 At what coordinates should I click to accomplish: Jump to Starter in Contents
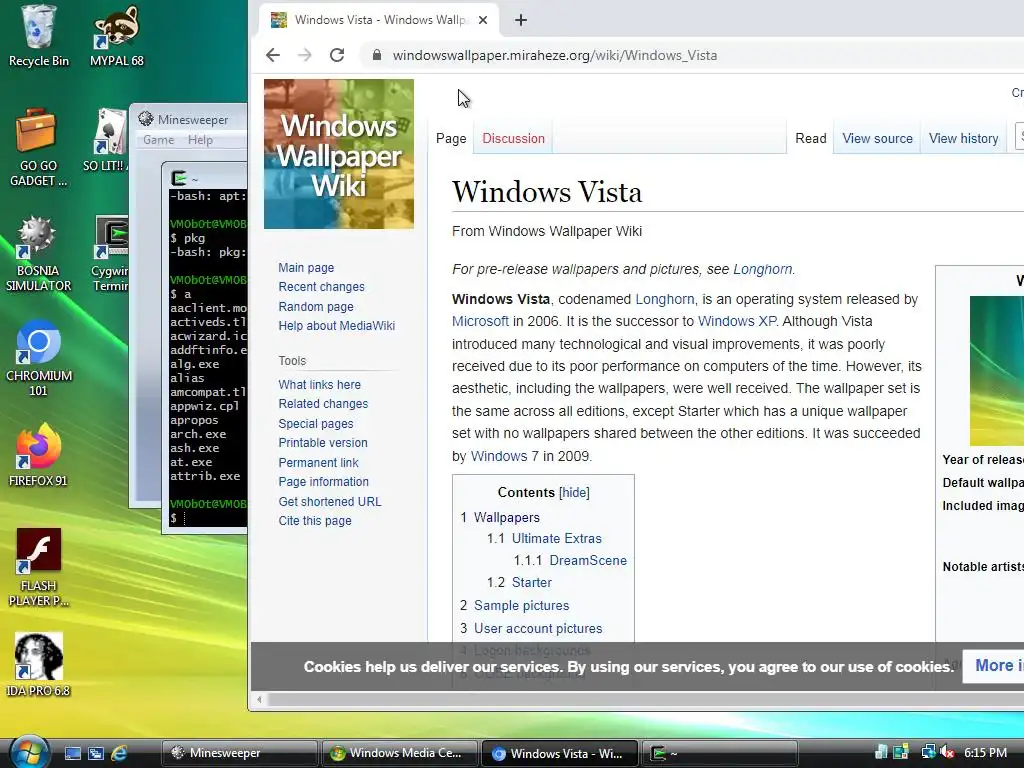tap(532, 583)
